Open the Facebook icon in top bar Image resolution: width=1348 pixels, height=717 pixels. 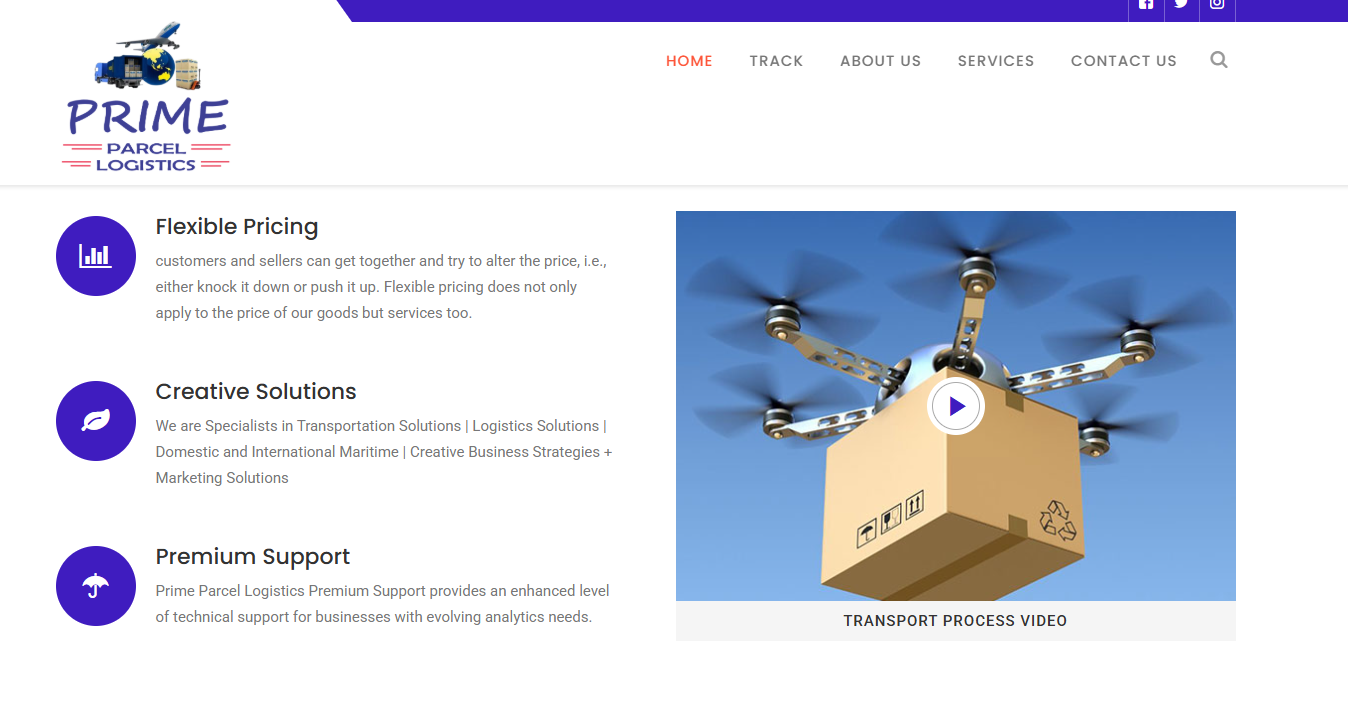(x=1146, y=5)
